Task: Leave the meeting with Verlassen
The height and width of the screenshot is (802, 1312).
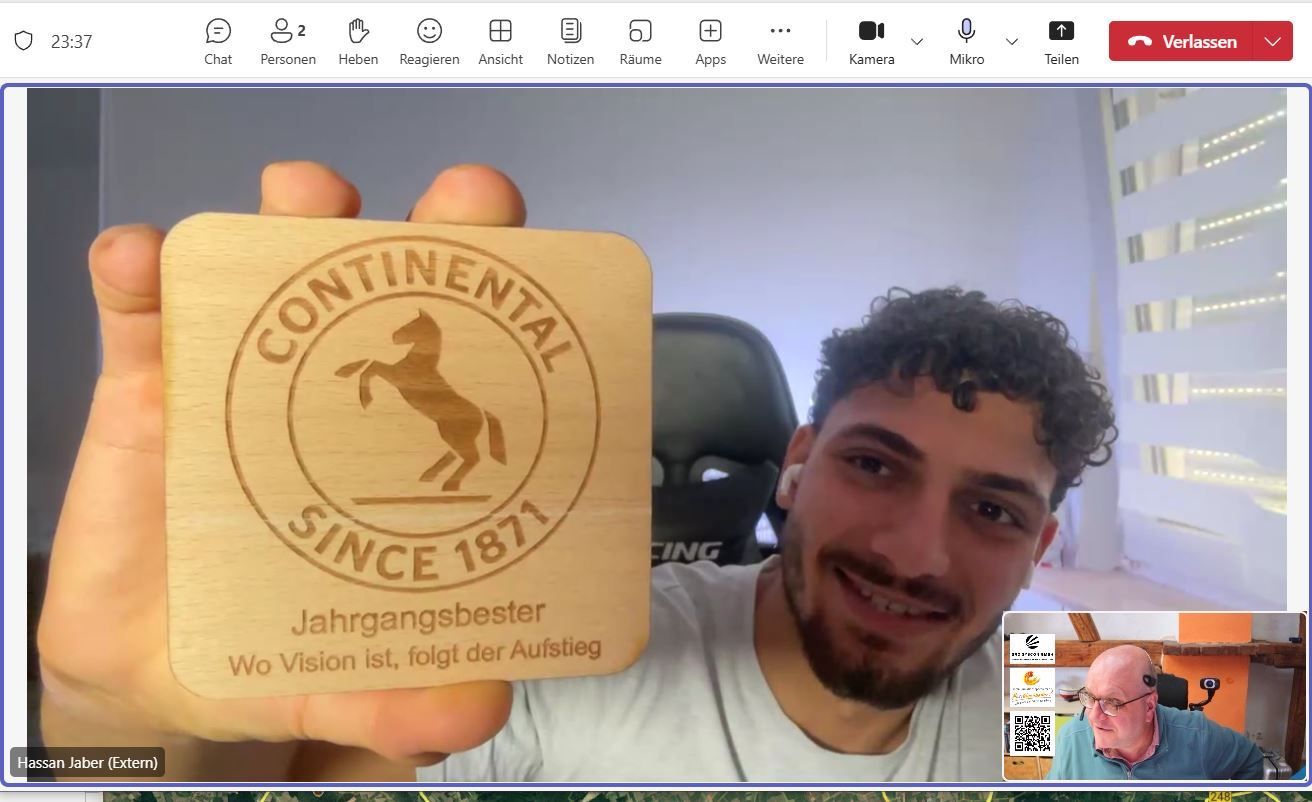Action: coord(1182,42)
